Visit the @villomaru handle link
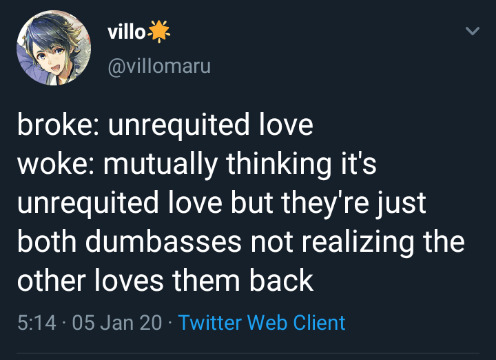This screenshot has height=360, width=496. click(159, 66)
